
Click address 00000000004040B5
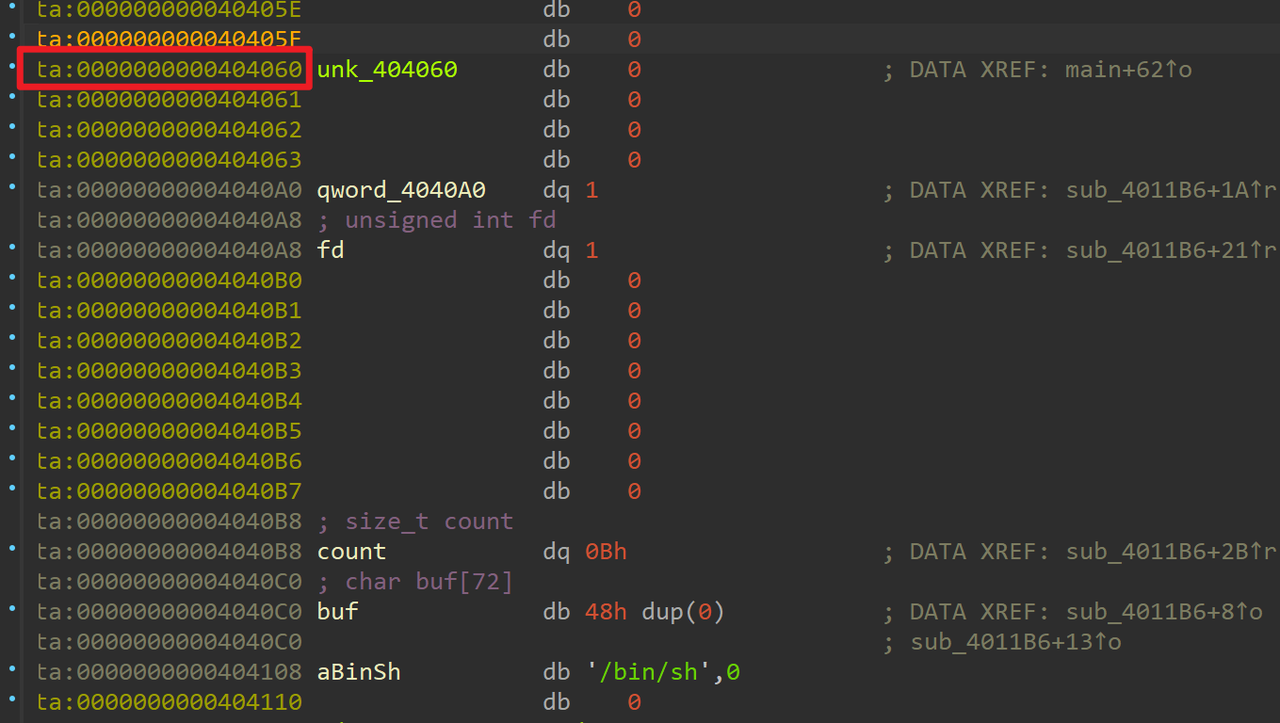coord(170,431)
